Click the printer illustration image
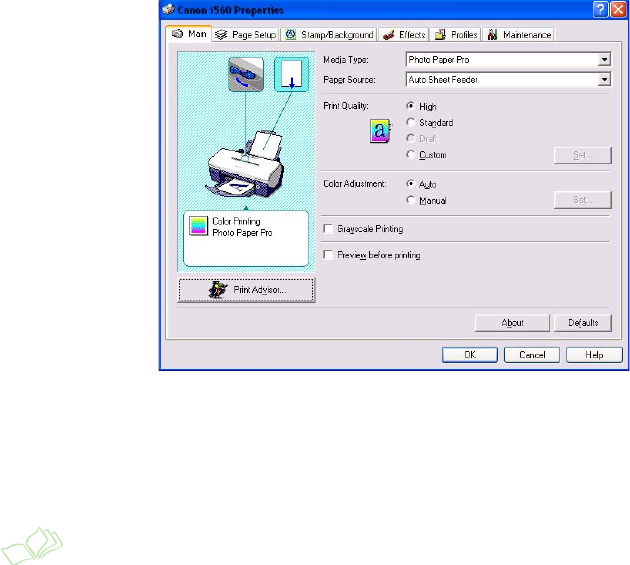This screenshot has height=565, width=630. (246, 165)
